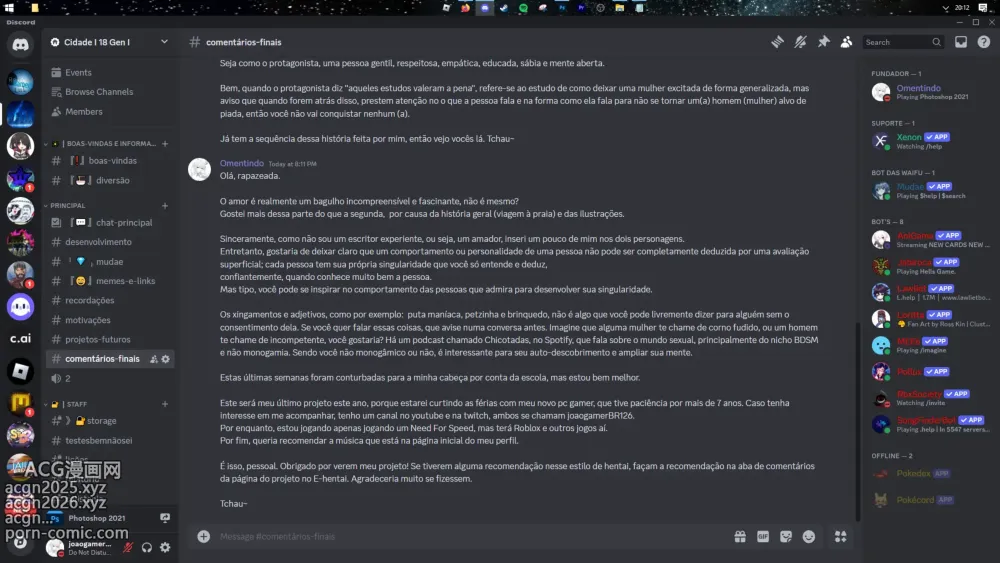Collapse the PRINCIPAL channel category
1000x563 pixels.
click(68, 205)
